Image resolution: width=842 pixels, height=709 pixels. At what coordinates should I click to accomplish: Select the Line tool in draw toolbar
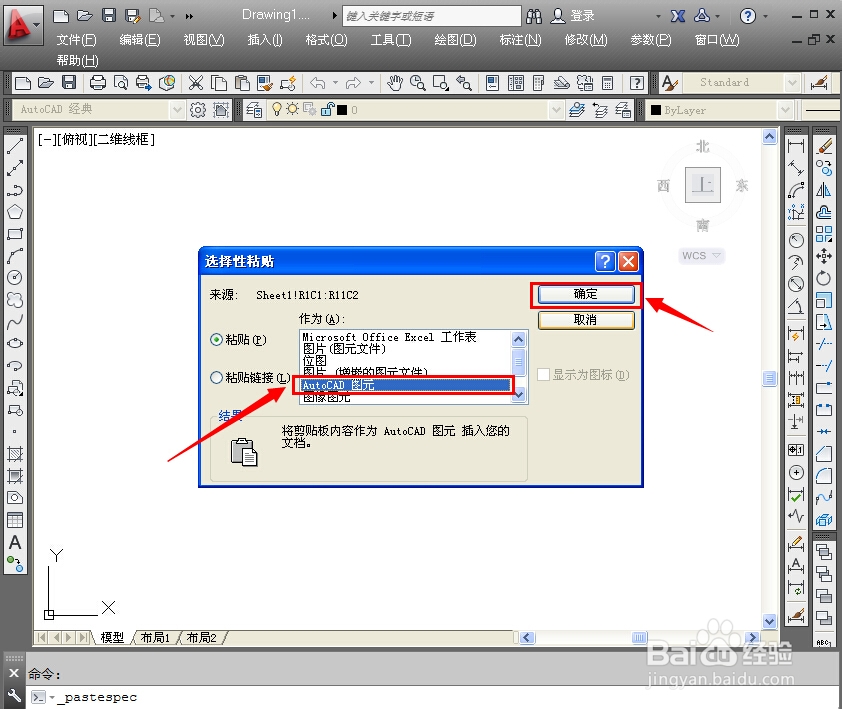[x=14, y=146]
